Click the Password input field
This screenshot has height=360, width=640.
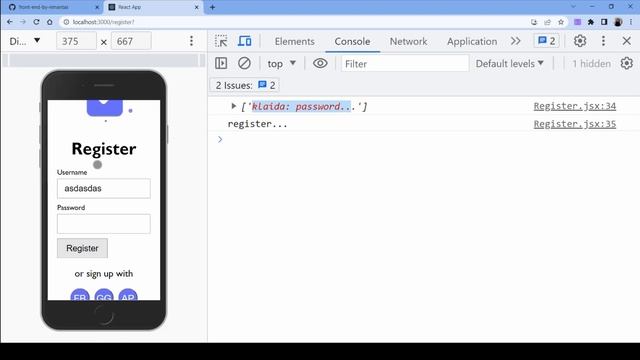[104, 224]
